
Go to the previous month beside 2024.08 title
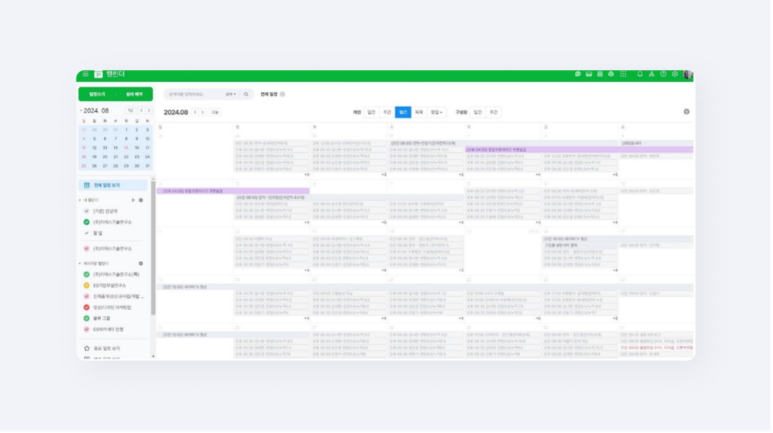(195, 113)
